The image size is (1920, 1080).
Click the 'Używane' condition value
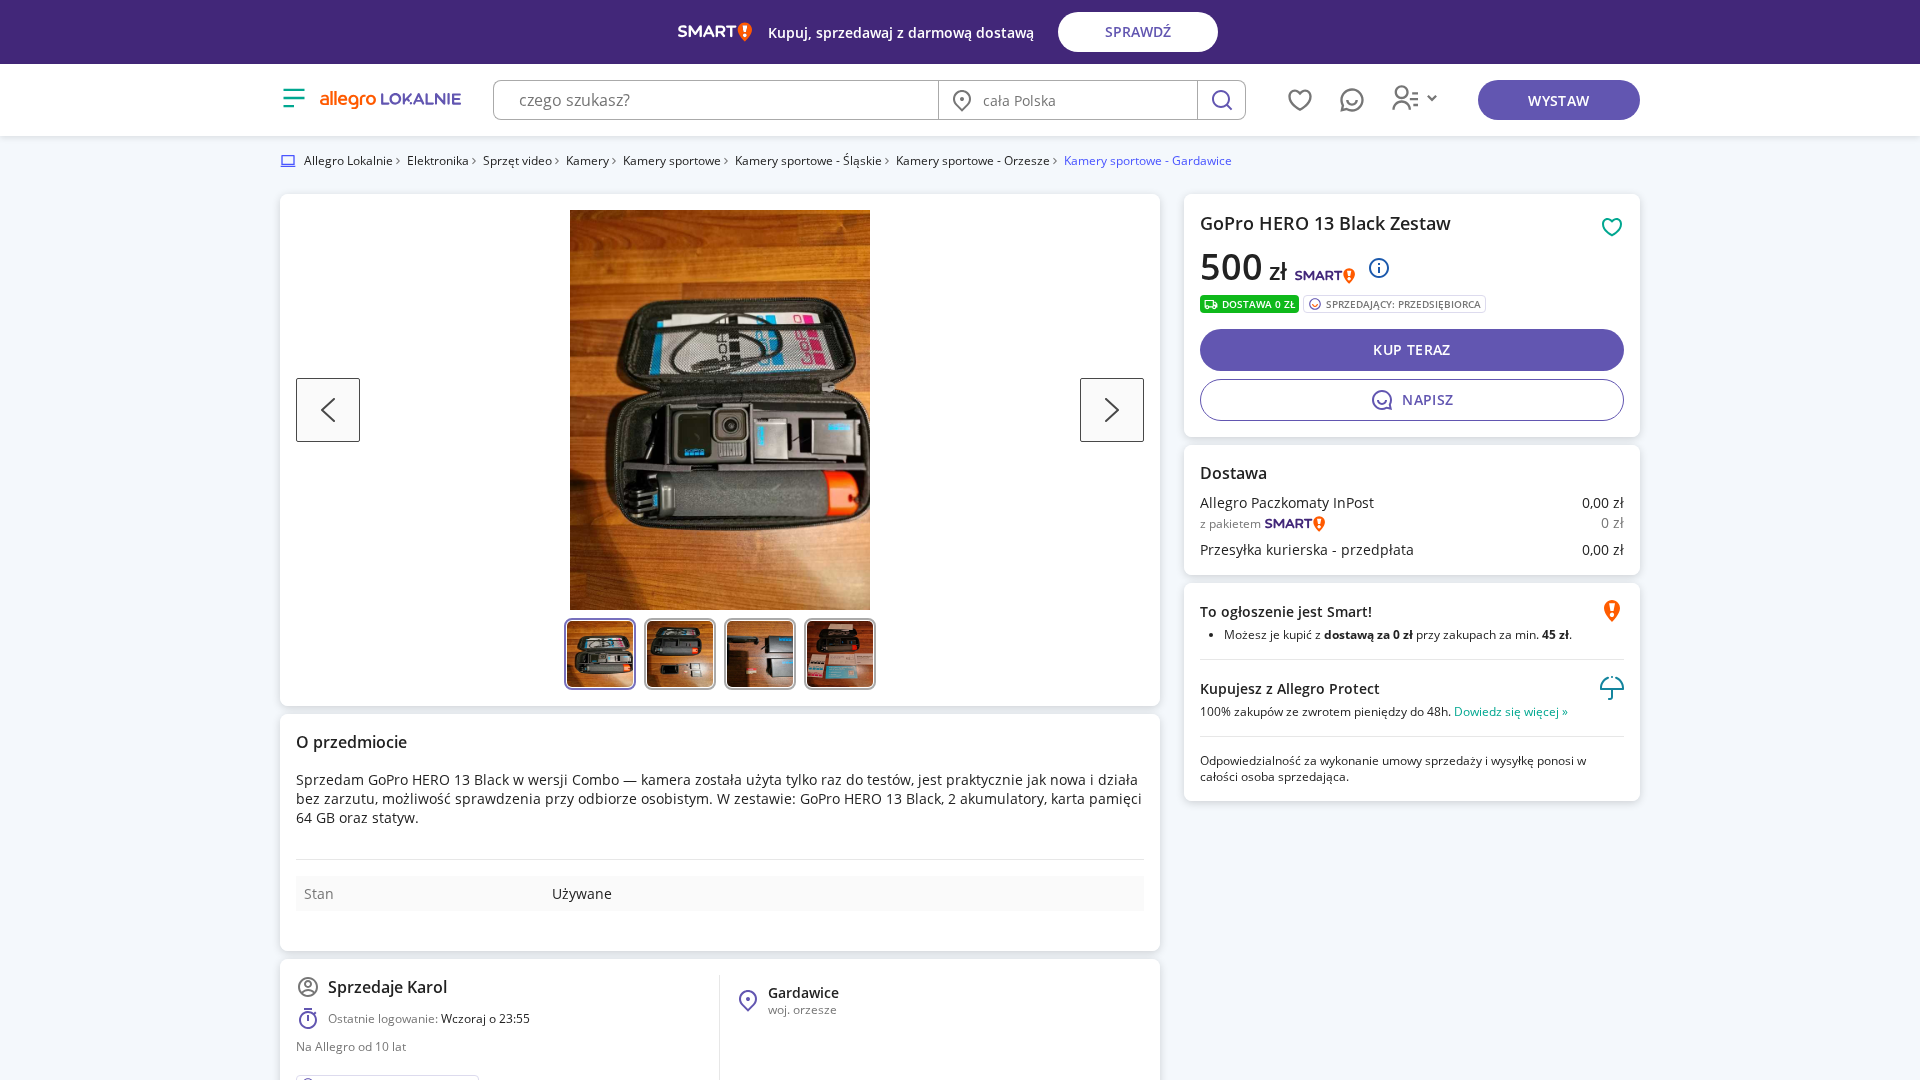tap(582, 894)
